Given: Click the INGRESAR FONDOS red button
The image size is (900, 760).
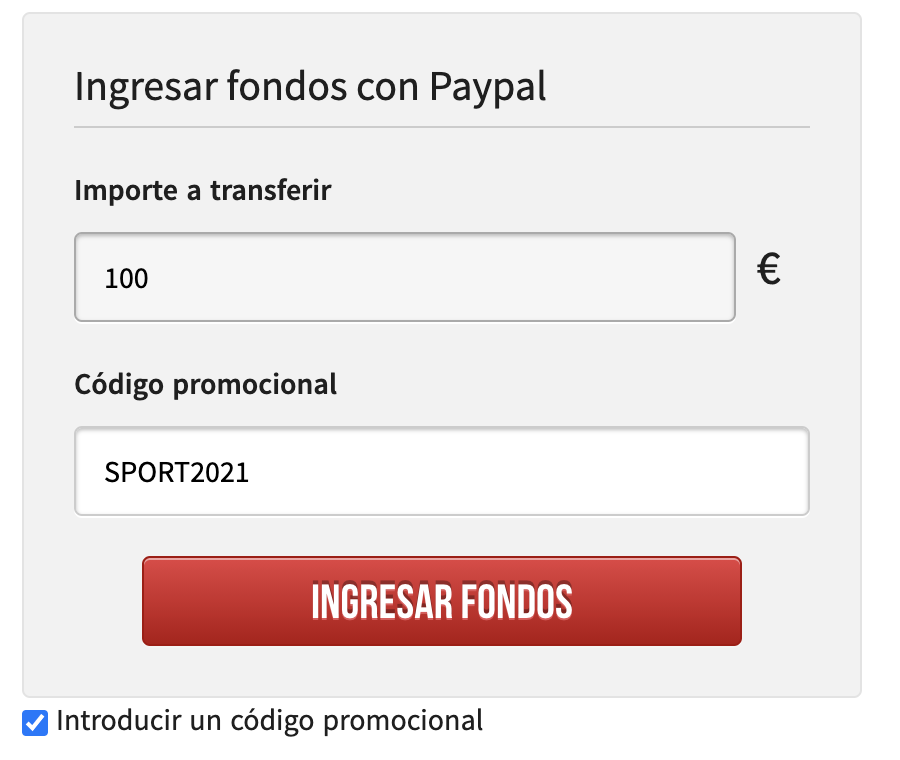Looking at the screenshot, I should 441,601.
